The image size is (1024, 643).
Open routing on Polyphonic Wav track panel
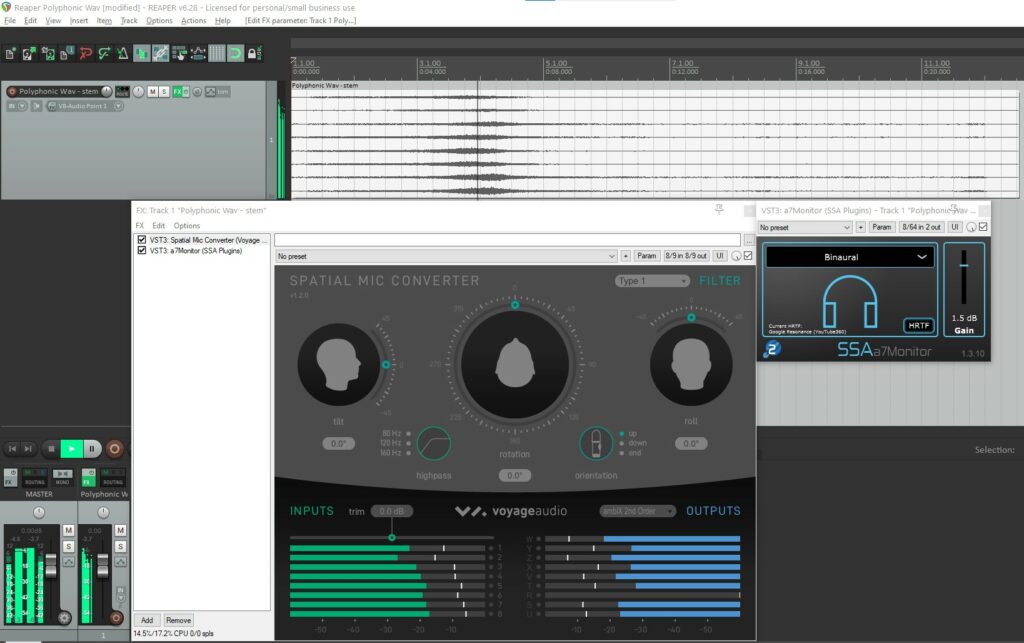click(x=122, y=91)
